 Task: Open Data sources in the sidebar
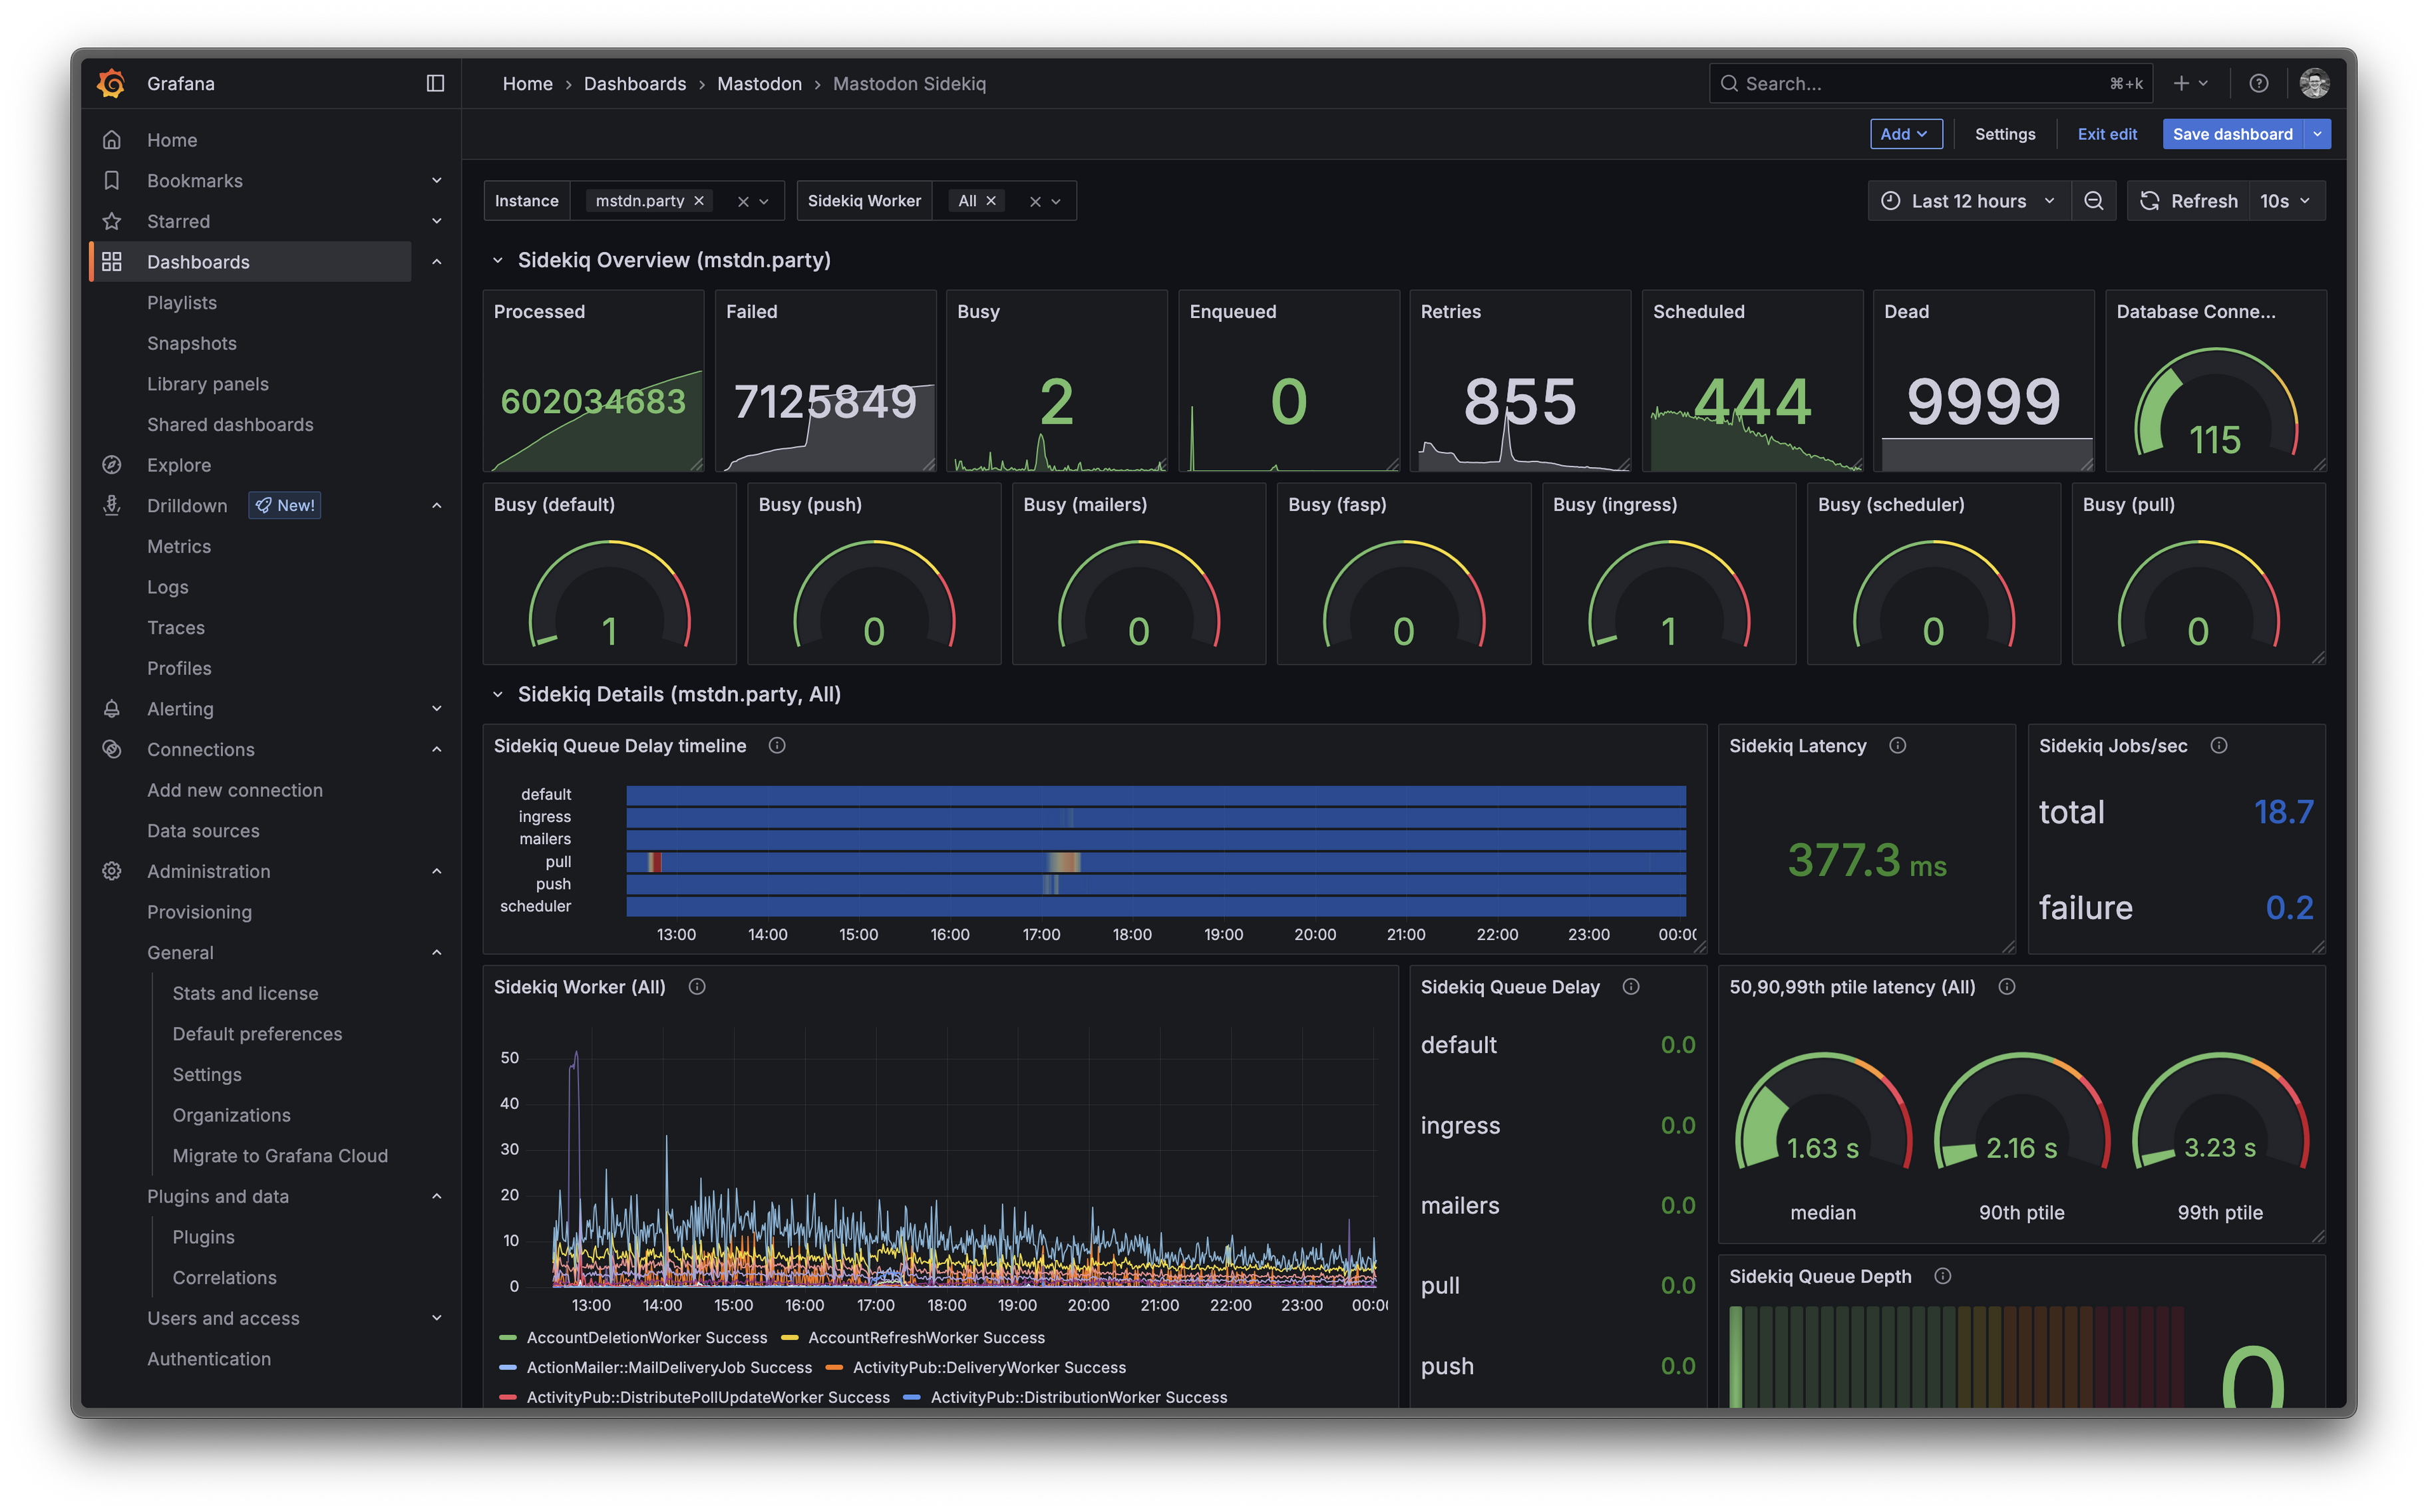click(203, 830)
